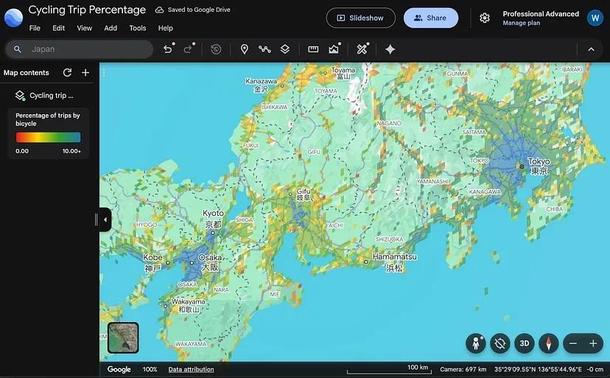610x378 pixels.
Task: Open the Gemini sparkle assistant
Action: (x=390, y=49)
